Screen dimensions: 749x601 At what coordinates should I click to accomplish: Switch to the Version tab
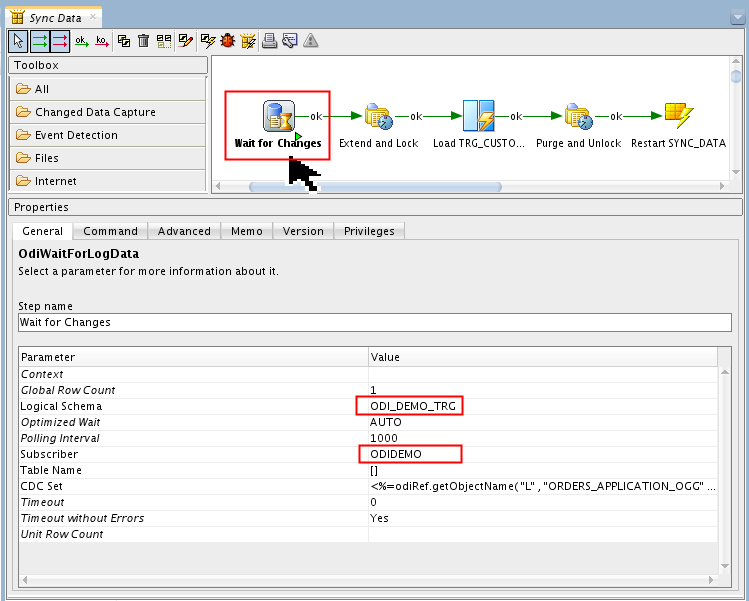(303, 231)
